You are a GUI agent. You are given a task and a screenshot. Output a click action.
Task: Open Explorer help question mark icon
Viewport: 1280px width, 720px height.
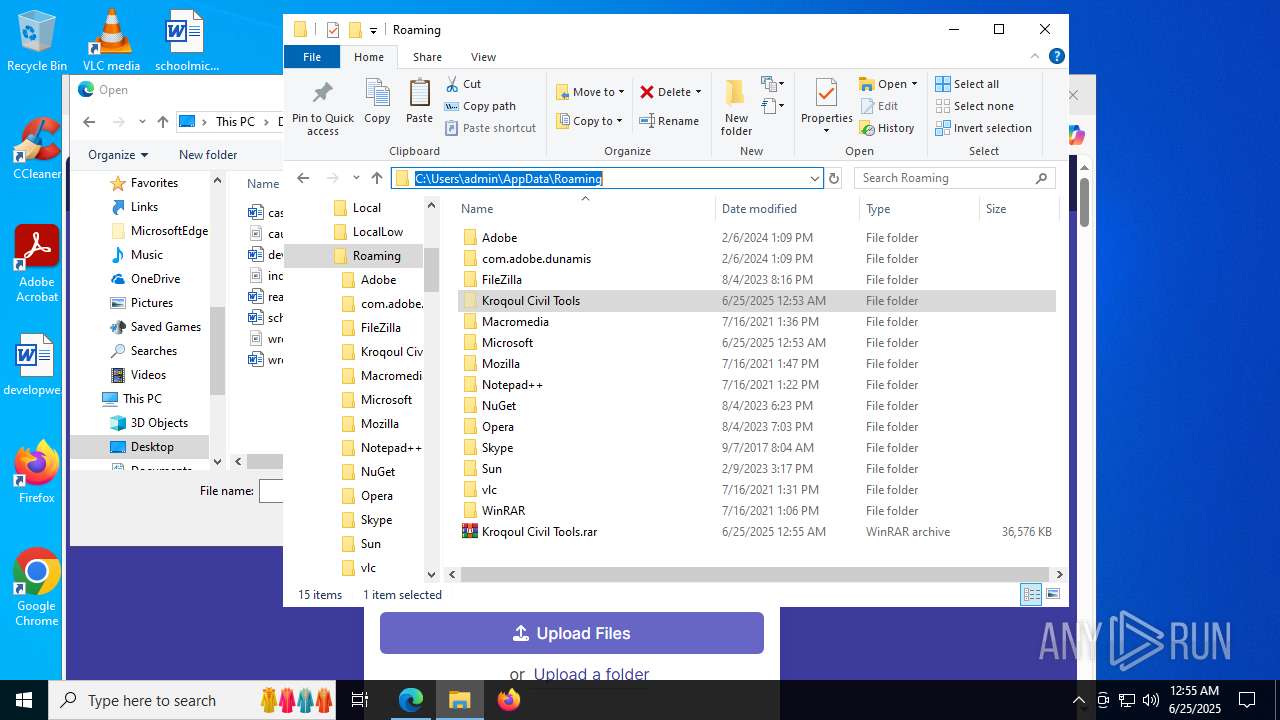click(x=1056, y=57)
